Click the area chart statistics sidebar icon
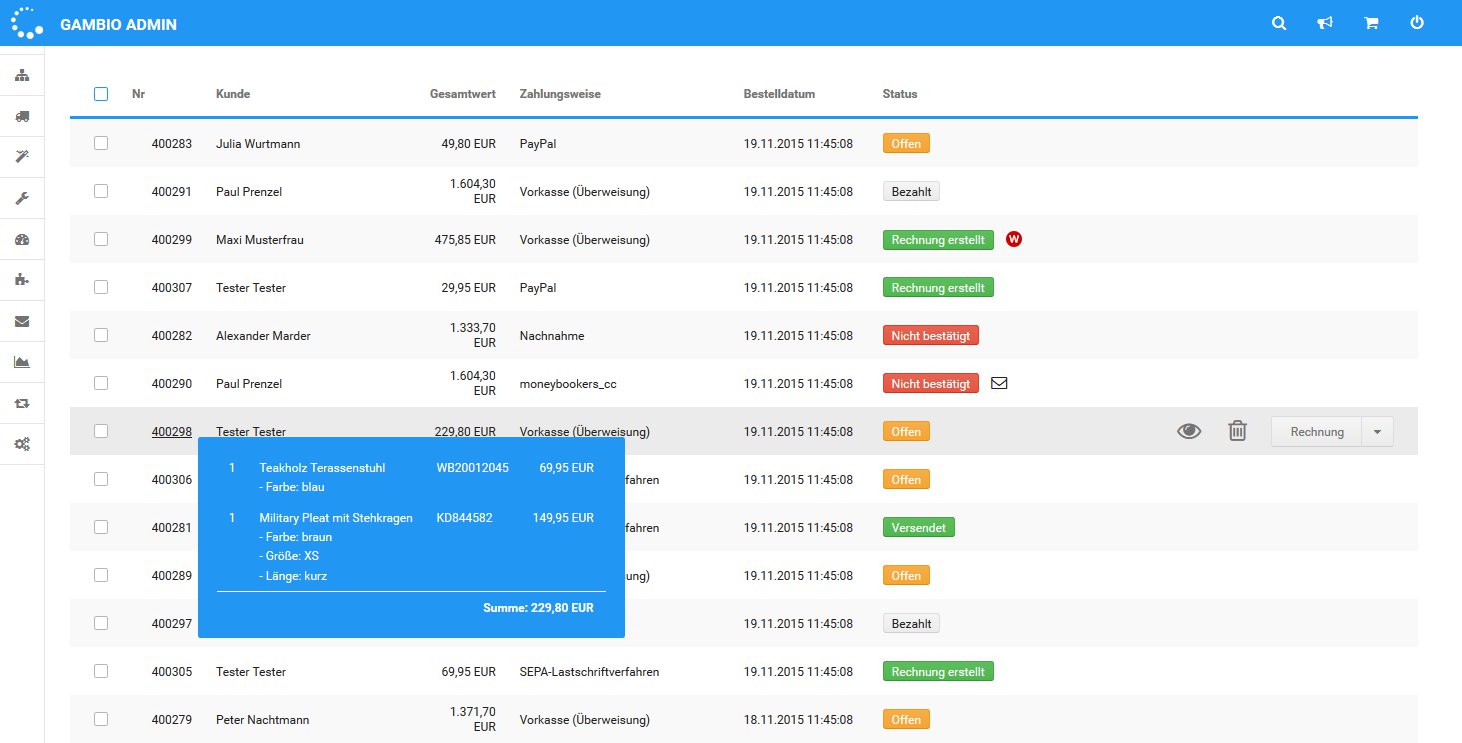Image resolution: width=1462 pixels, height=743 pixels. [22, 362]
